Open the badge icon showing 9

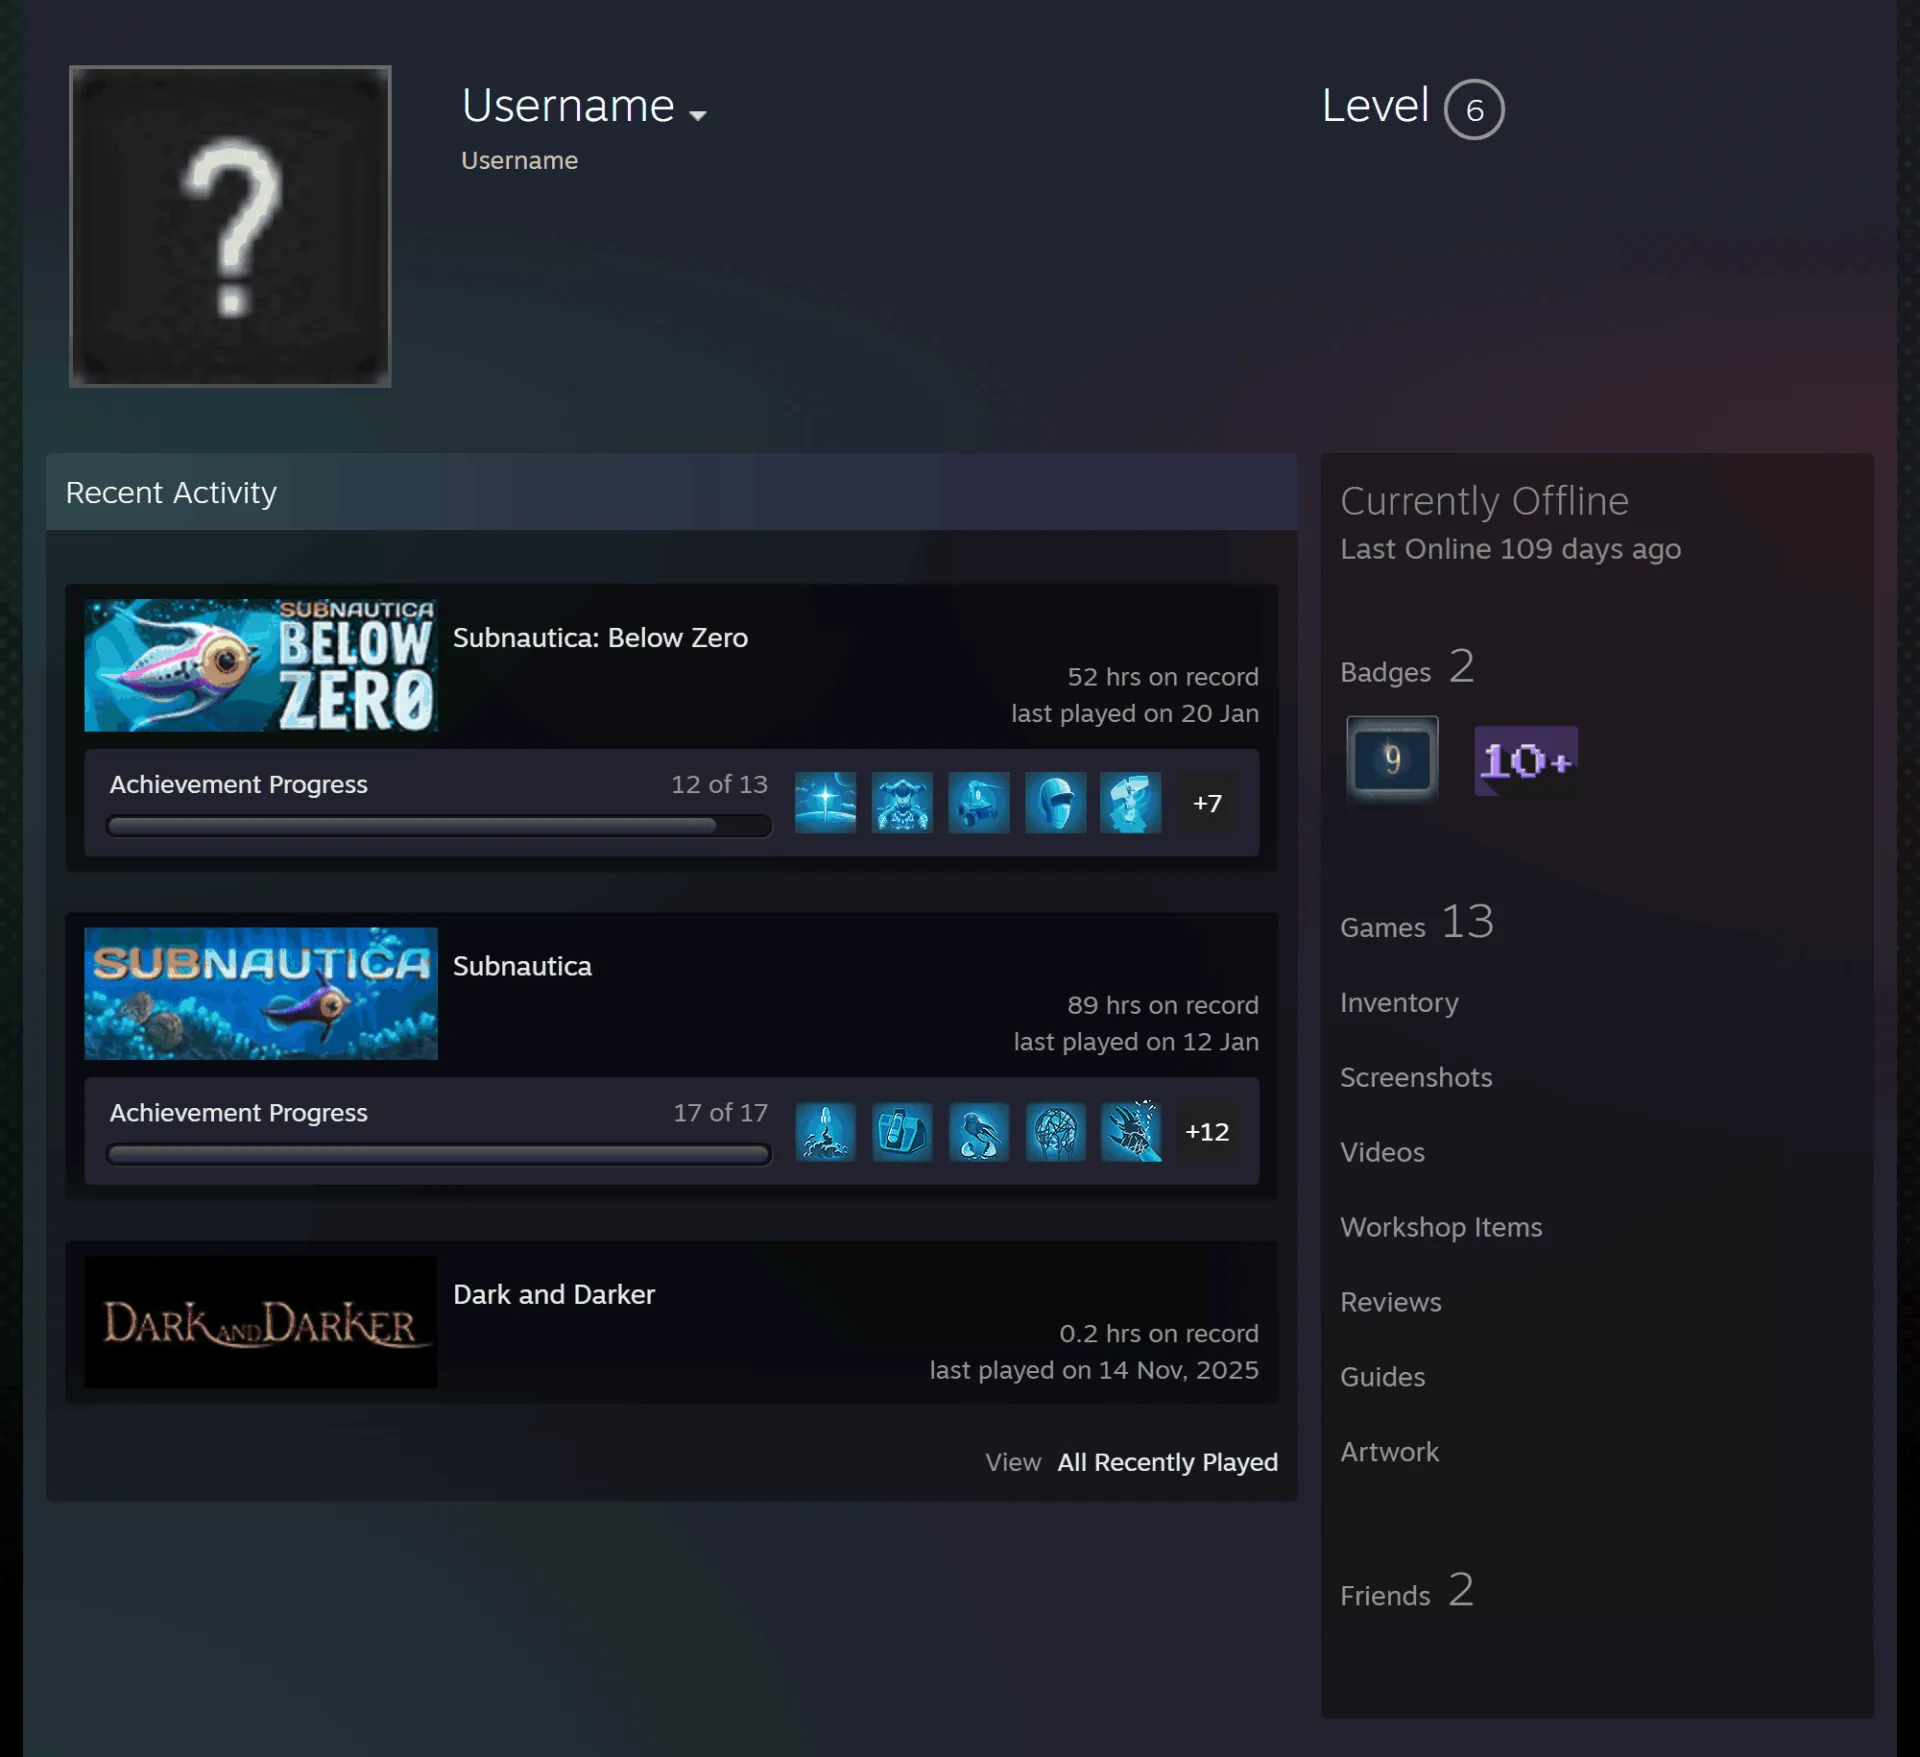(1392, 759)
